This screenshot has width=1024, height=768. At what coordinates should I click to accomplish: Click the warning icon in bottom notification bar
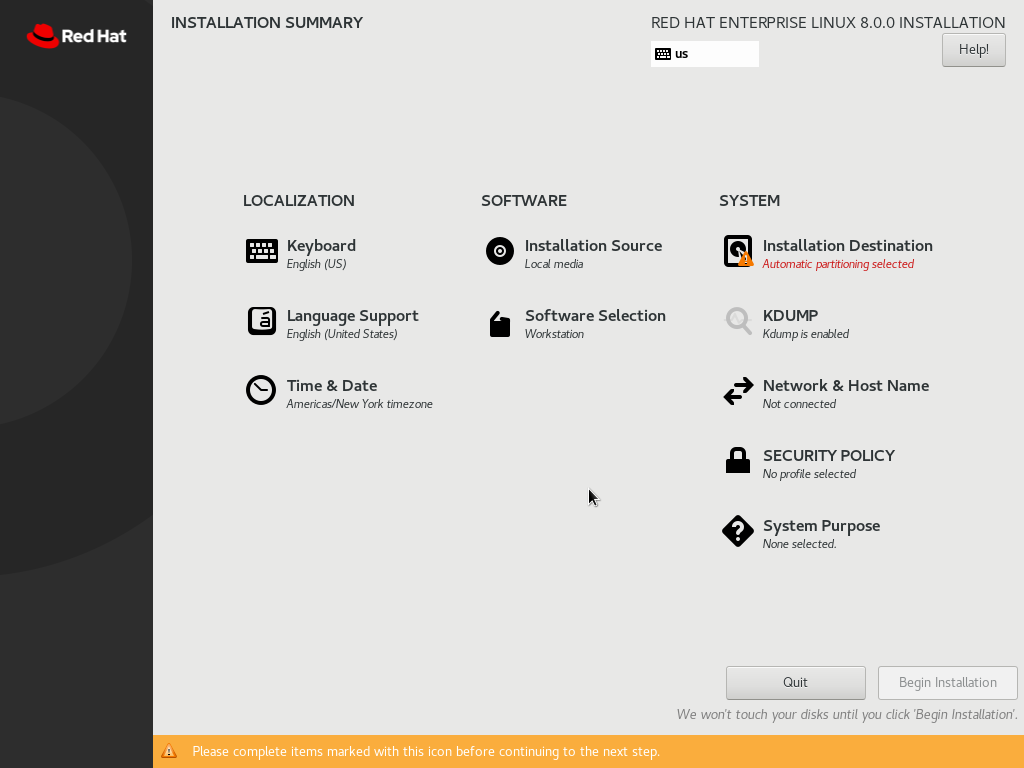tap(169, 751)
